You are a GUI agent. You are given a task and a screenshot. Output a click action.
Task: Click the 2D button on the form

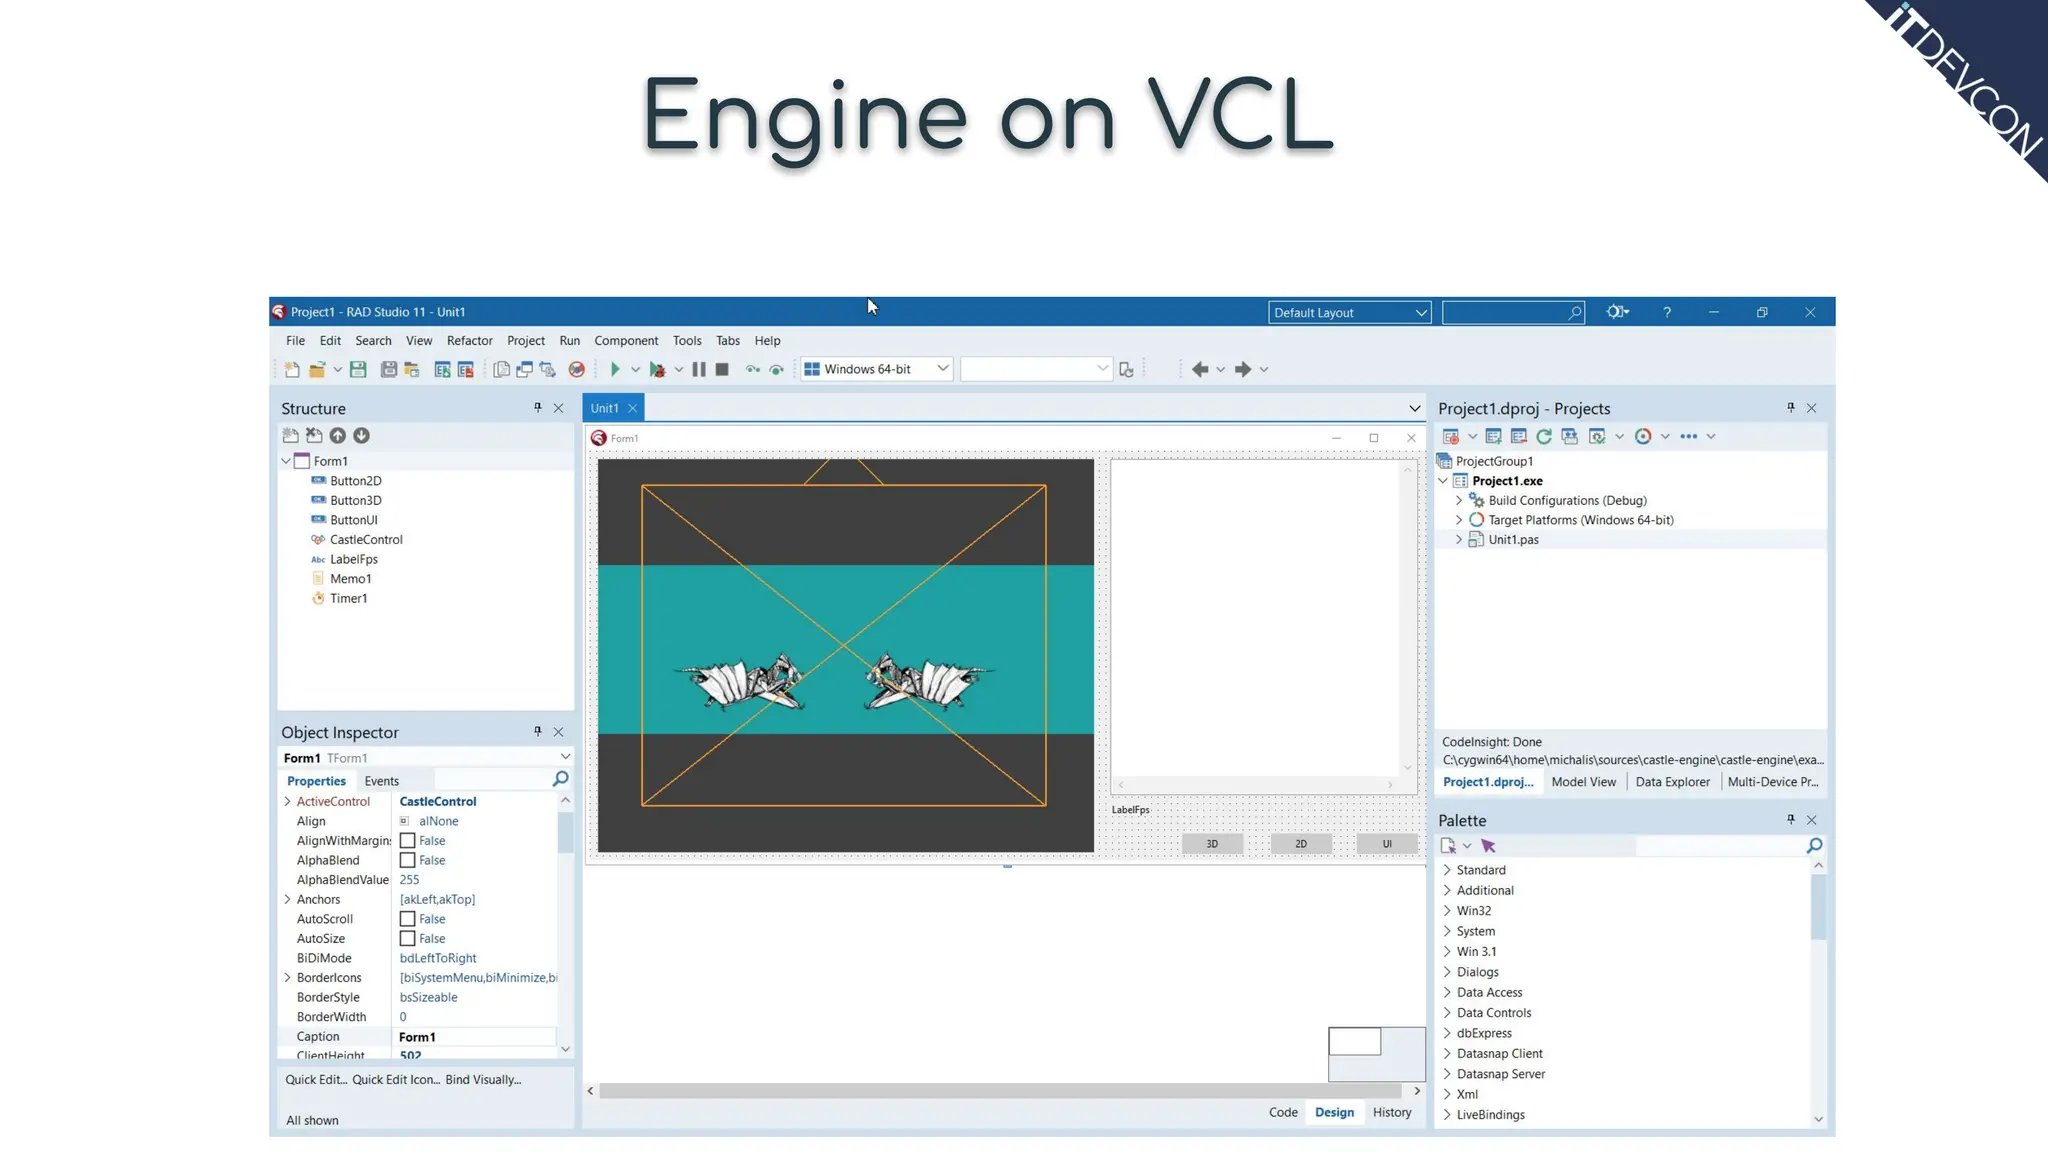pyautogui.click(x=1300, y=844)
